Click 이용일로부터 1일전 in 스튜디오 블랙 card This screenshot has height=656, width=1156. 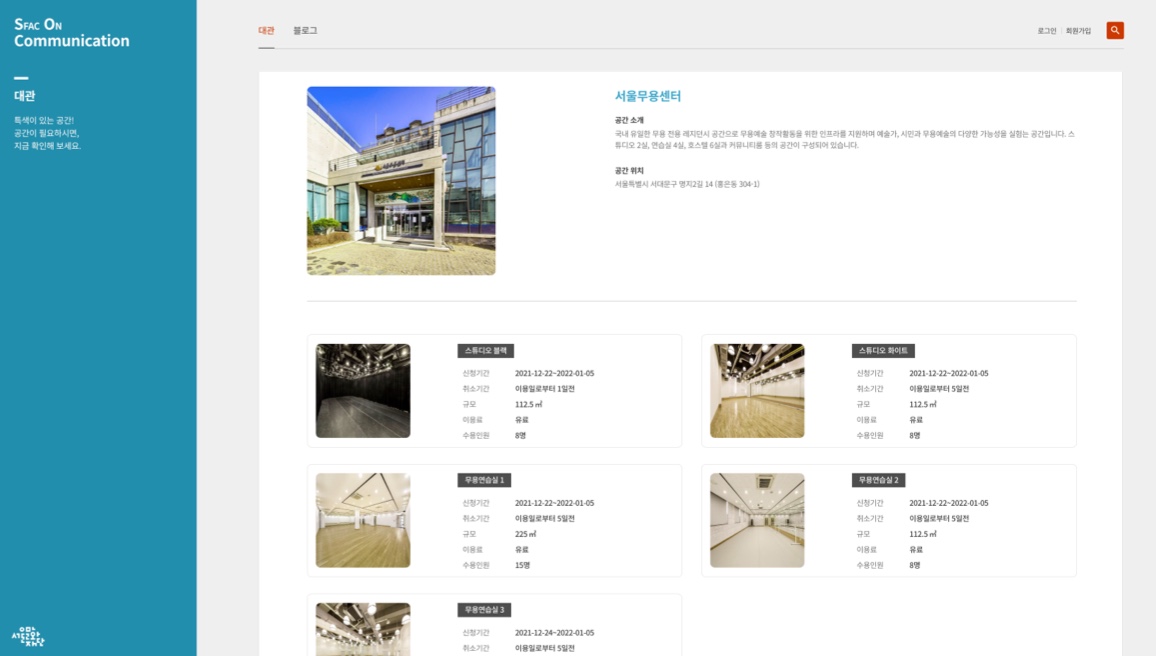tap(545, 388)
